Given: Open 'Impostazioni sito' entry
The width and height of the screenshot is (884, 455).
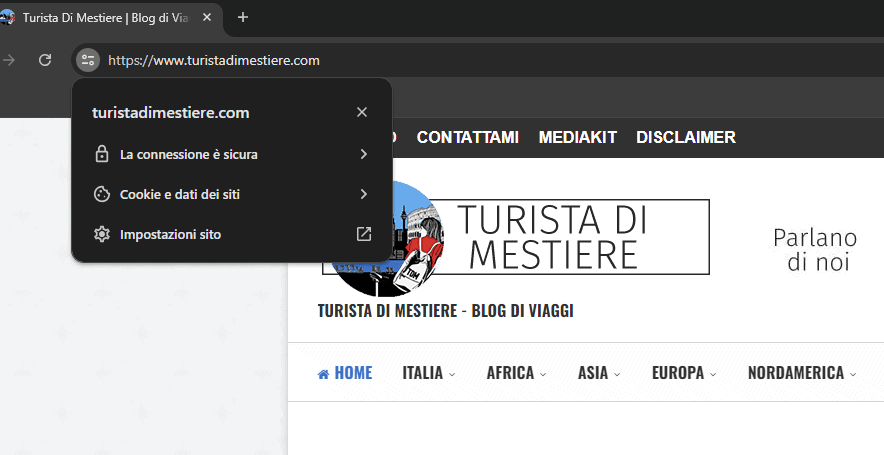Looking at the screenshot, I should 232,234.
